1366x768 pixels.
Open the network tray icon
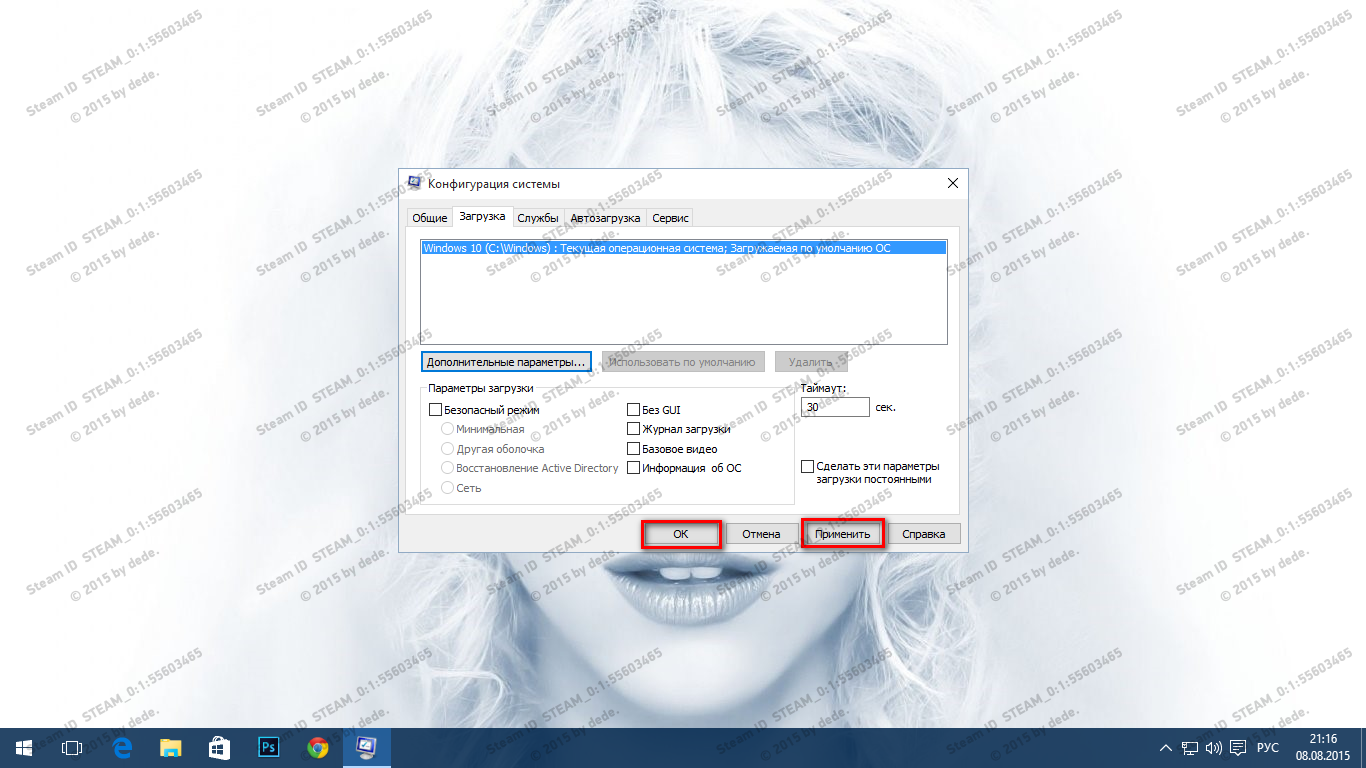1190,748
